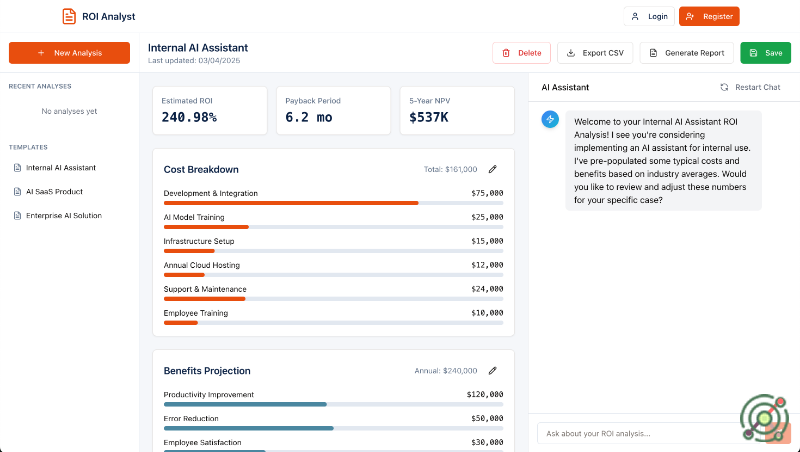The height and width of the screenshot is (452, 800).
Task: Click the file icon beside AI SaaS Product
Action: (17, 191)
